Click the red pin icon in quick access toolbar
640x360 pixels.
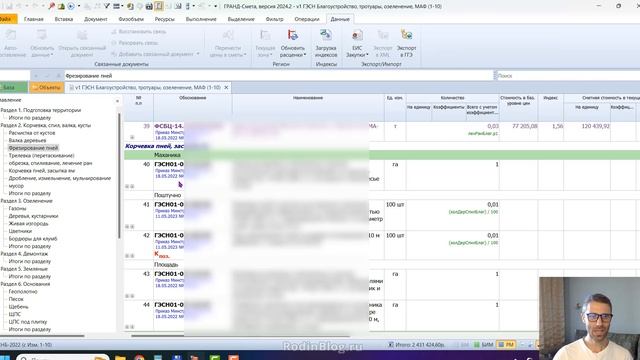click(x=51, y=6)
